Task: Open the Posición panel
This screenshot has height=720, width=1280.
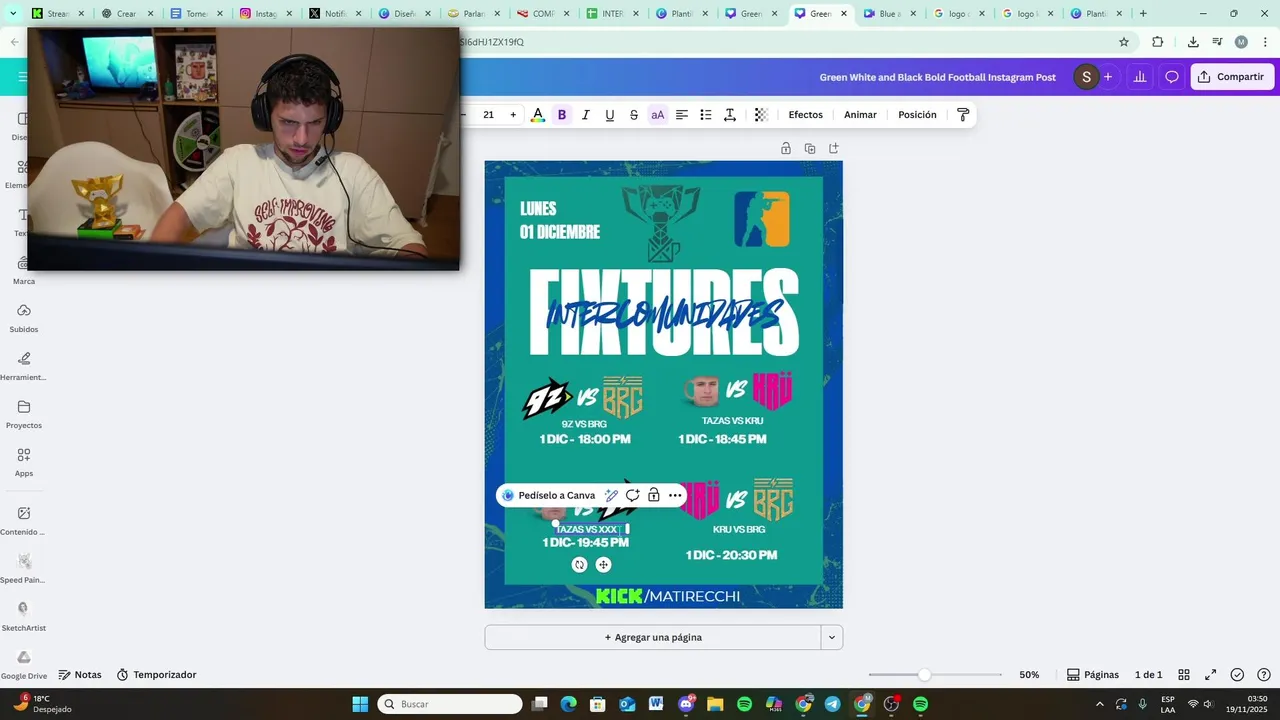Action: coord(917,115)
